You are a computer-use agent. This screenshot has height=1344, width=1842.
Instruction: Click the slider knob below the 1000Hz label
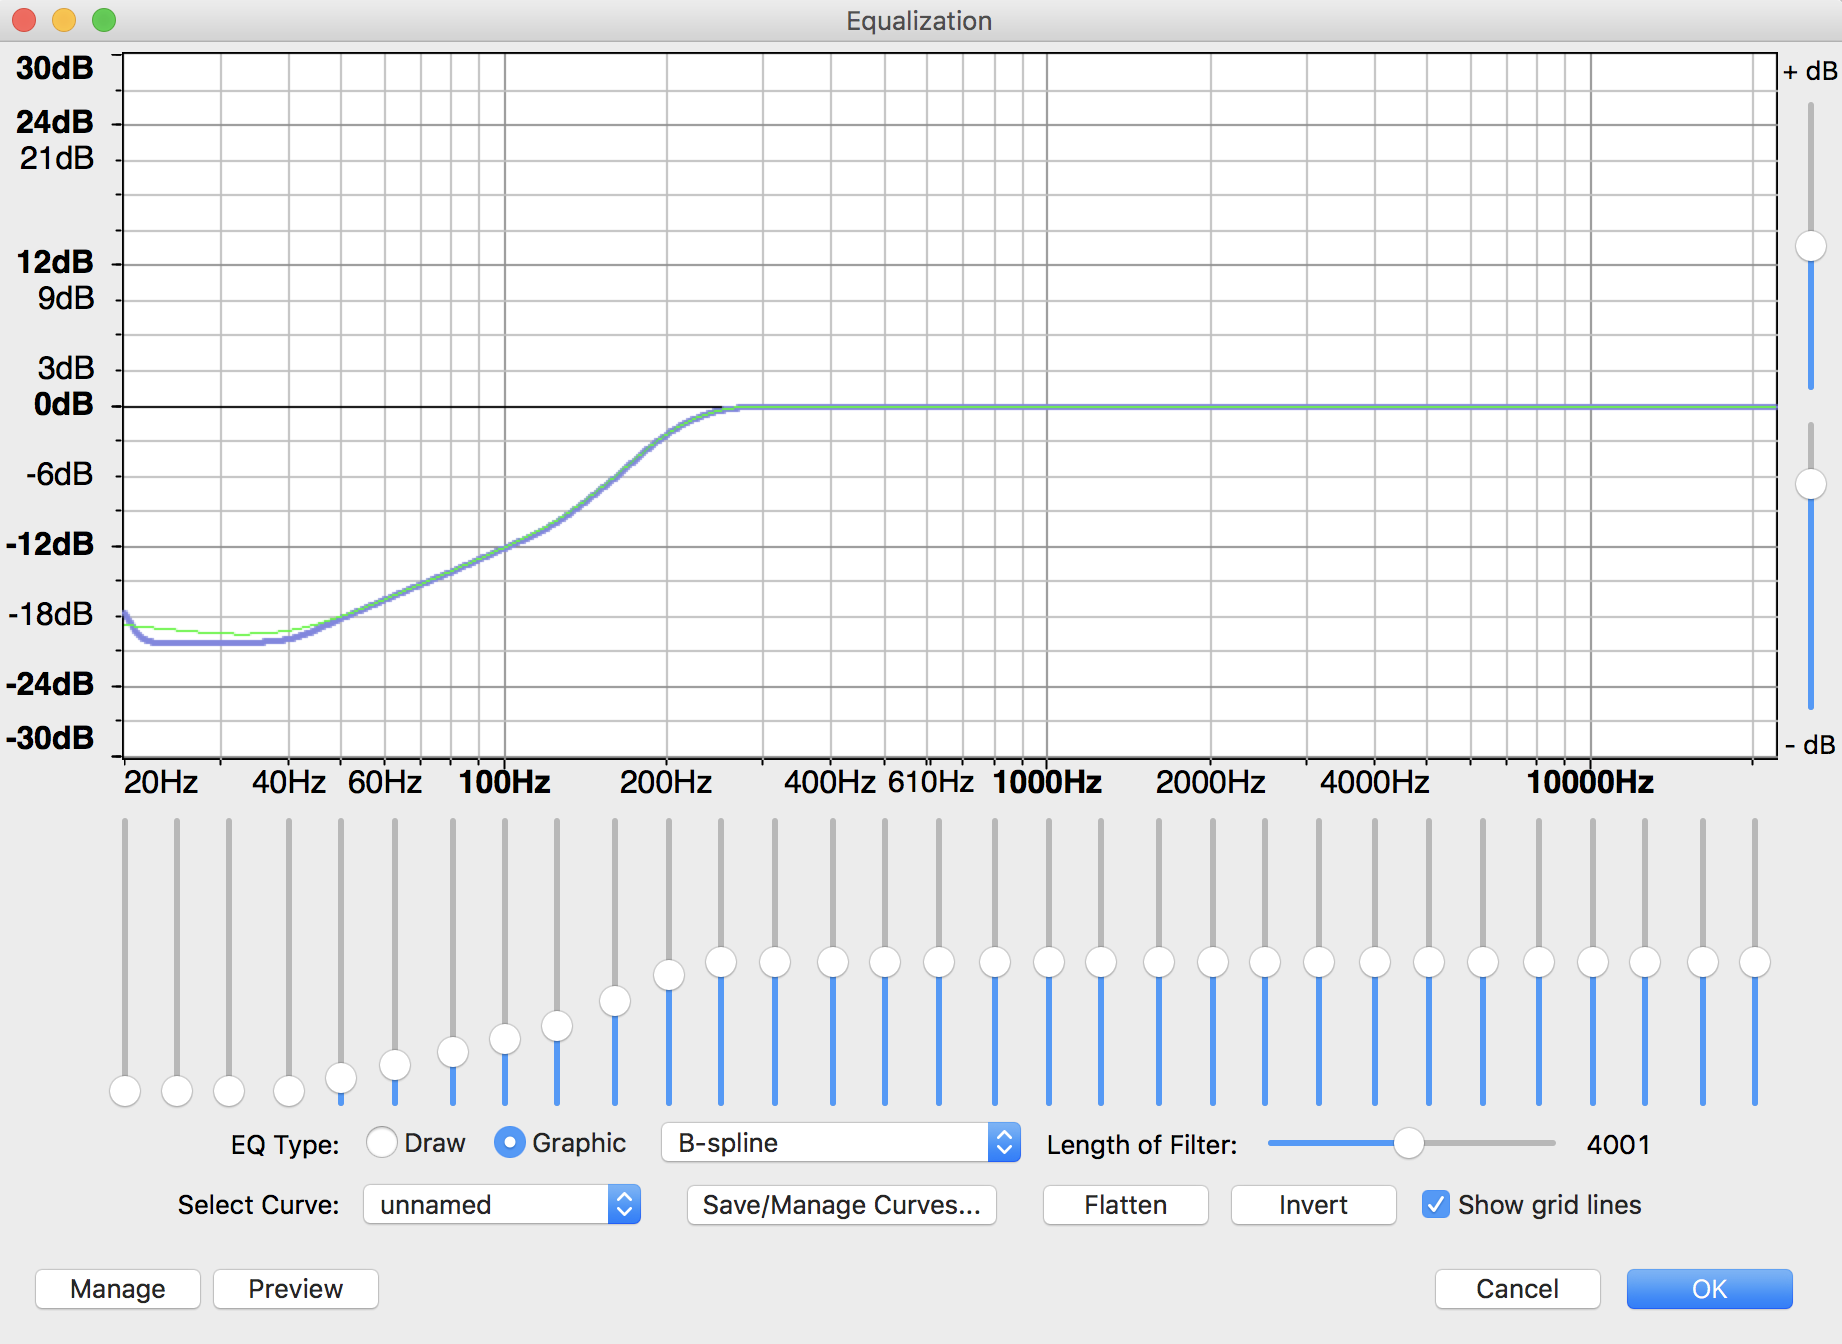[x=1049, y=962]
